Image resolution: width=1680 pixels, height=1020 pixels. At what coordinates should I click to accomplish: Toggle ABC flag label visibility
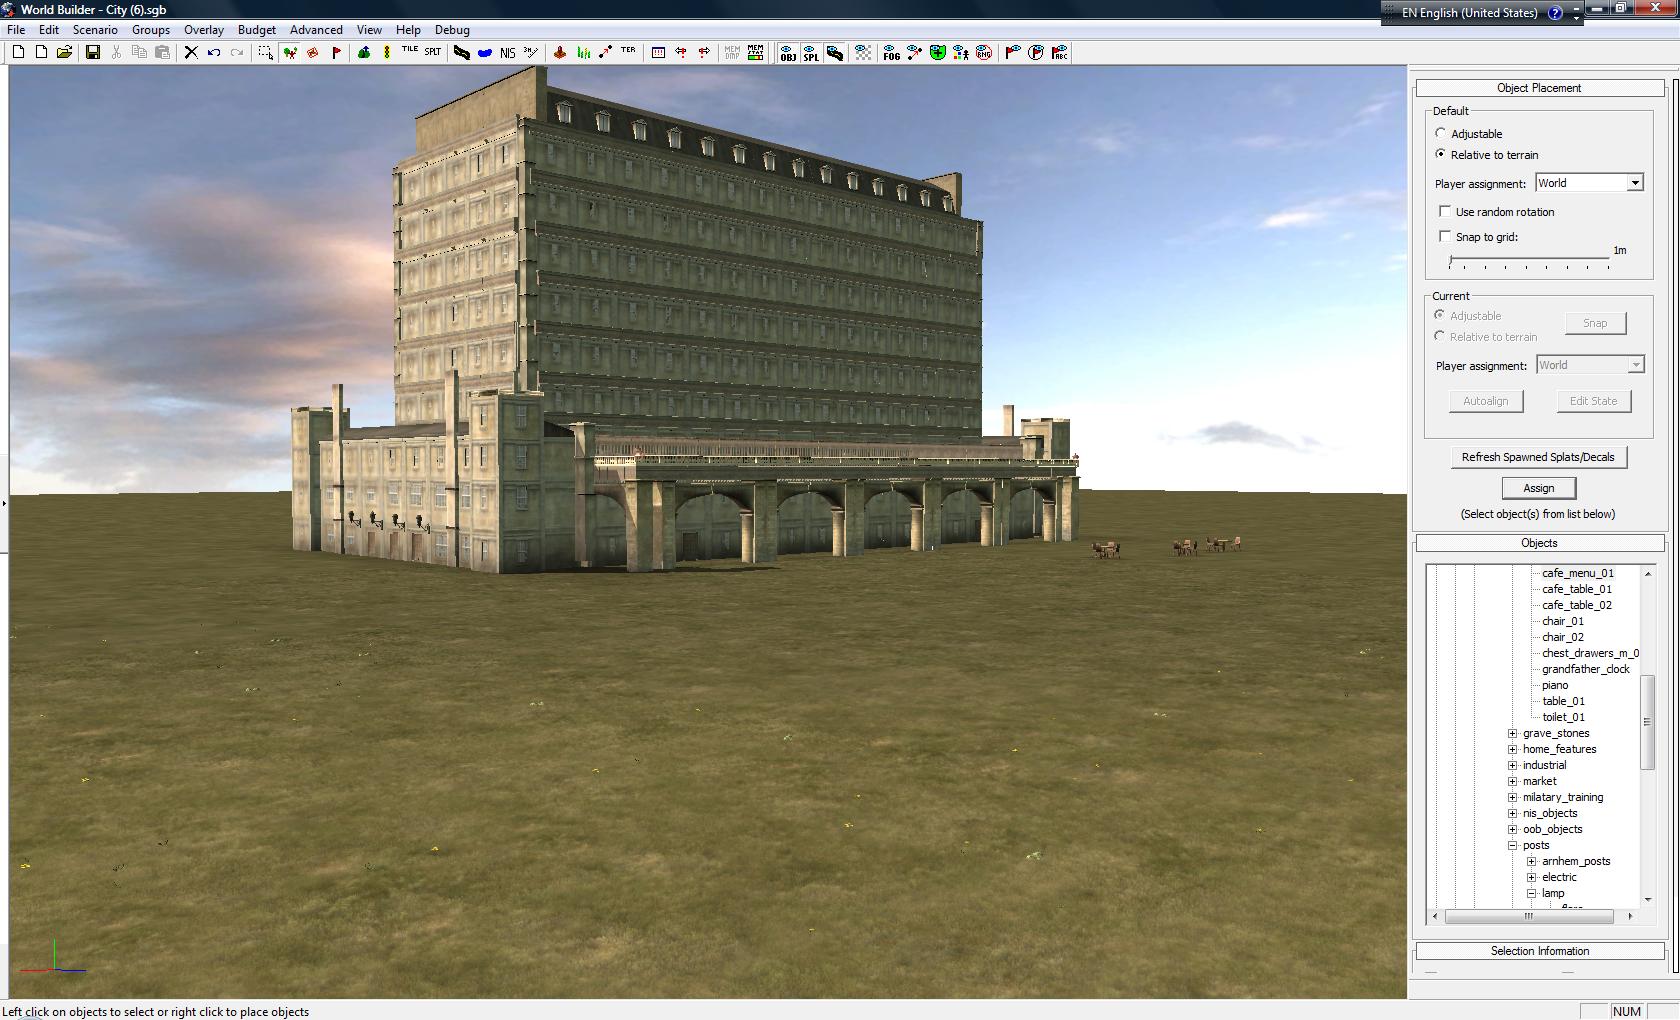click(x=1060, y=53)
